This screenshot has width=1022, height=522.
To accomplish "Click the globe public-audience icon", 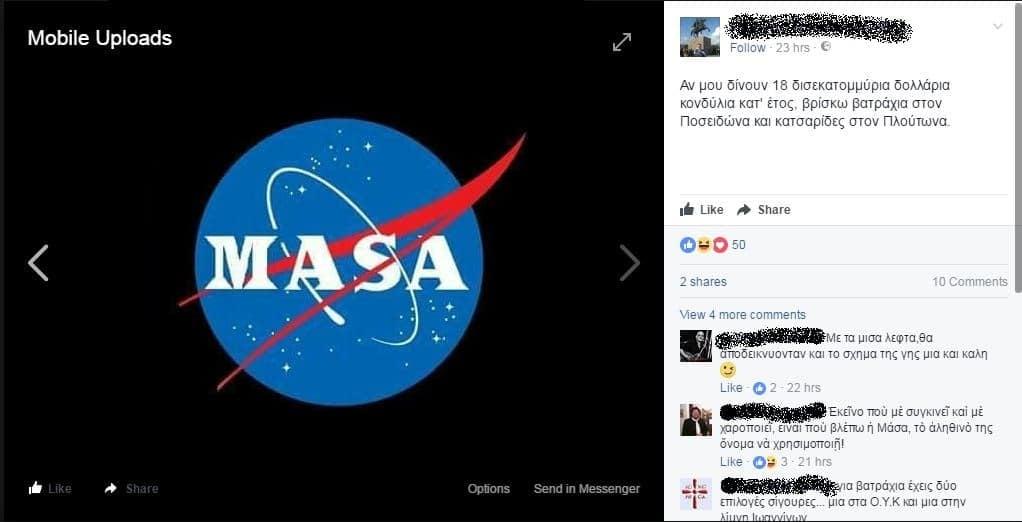I will point(825,48).
